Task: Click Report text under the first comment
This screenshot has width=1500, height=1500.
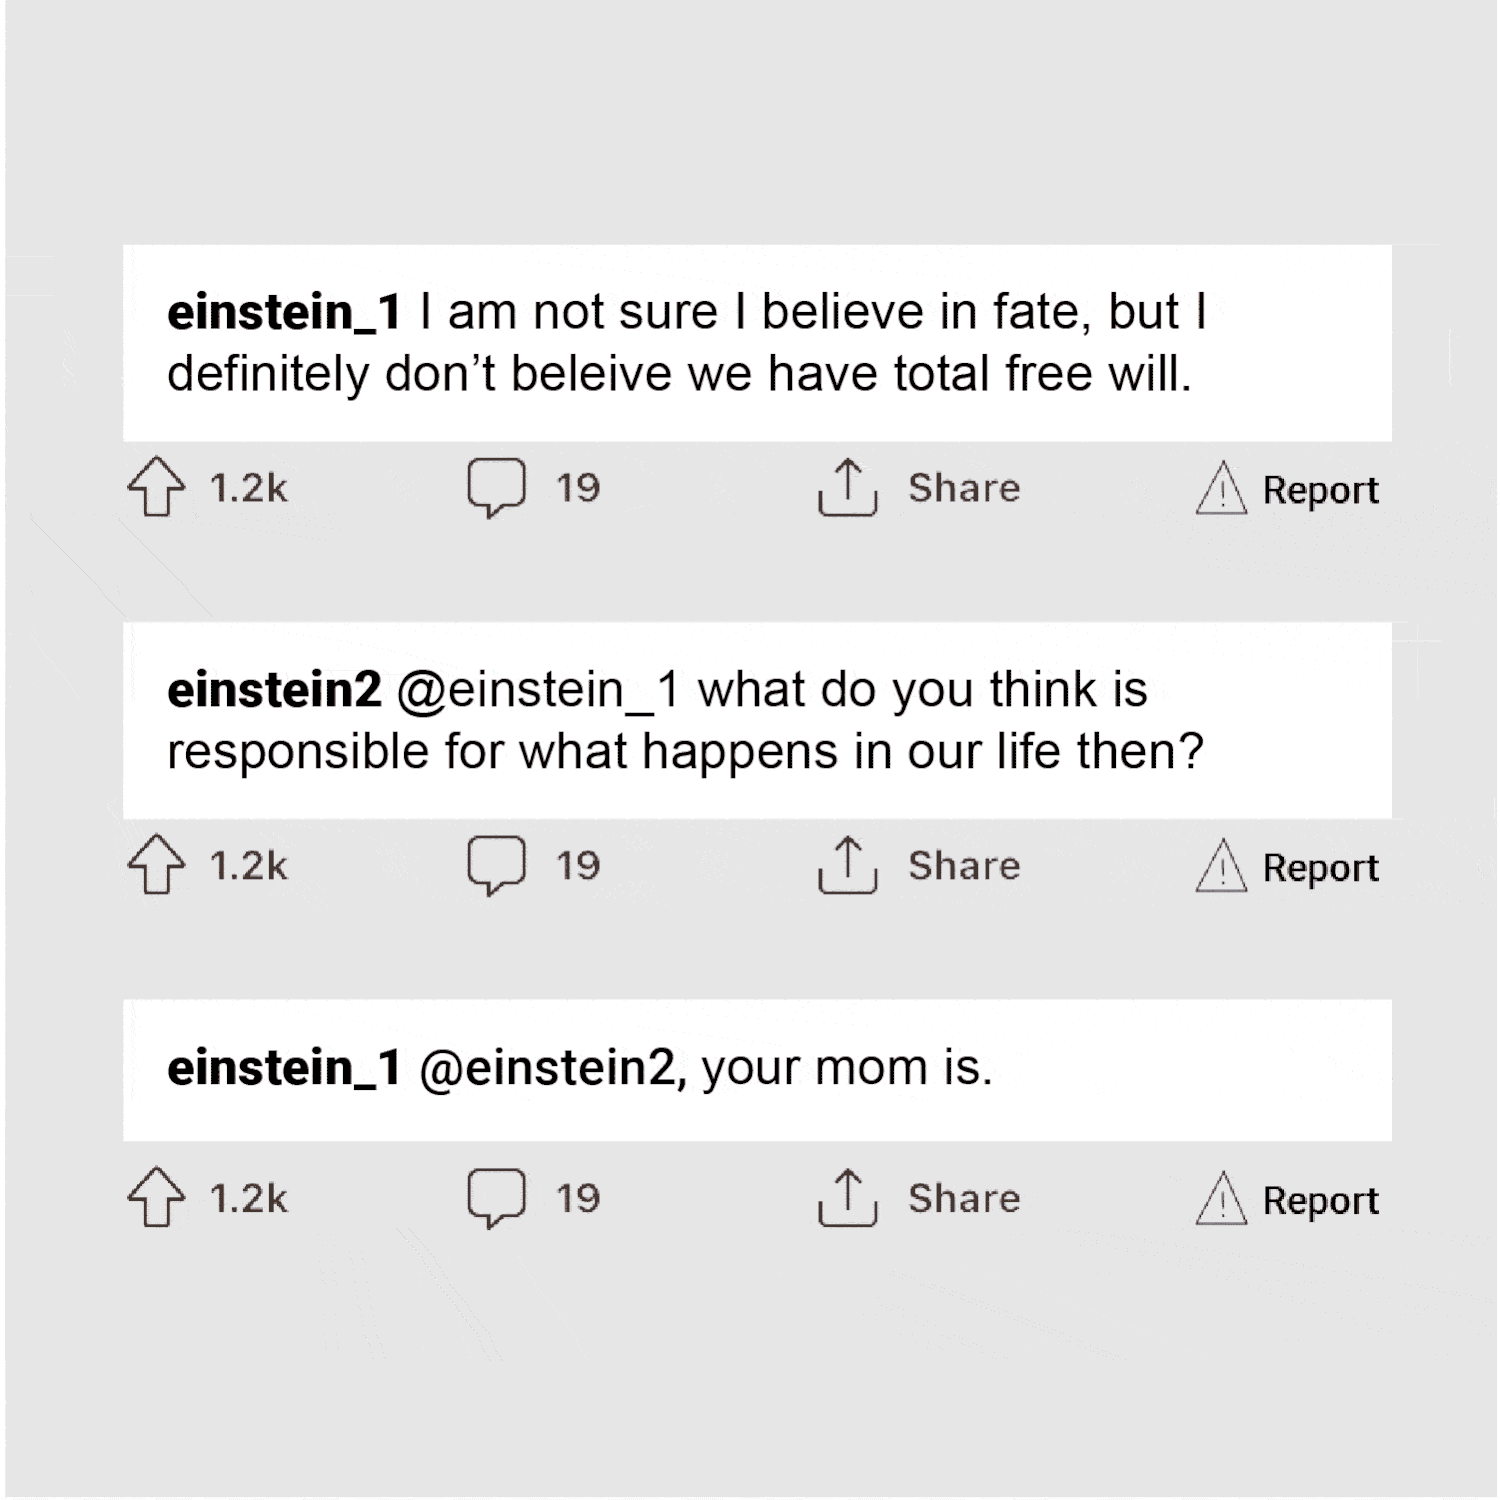Action: click(x=1320, y=490)
